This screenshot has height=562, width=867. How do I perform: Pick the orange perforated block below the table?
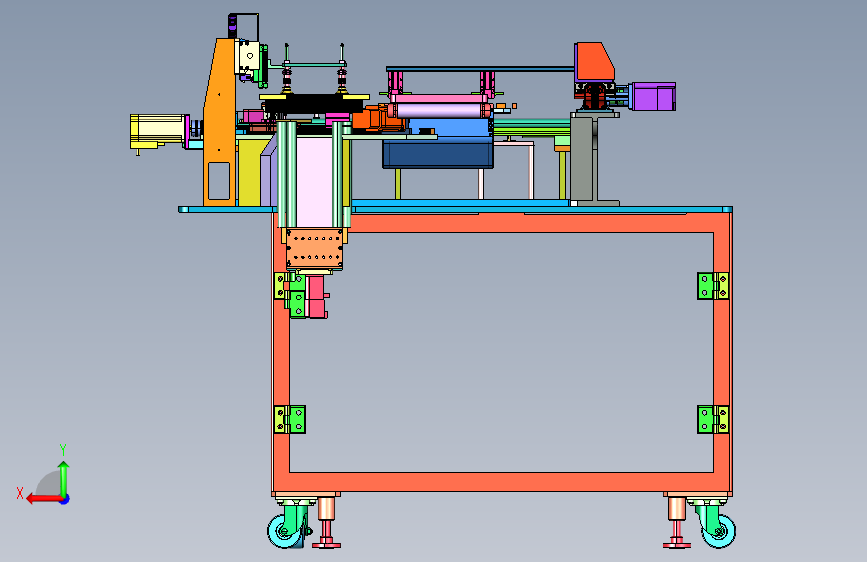tap(314, 249)
